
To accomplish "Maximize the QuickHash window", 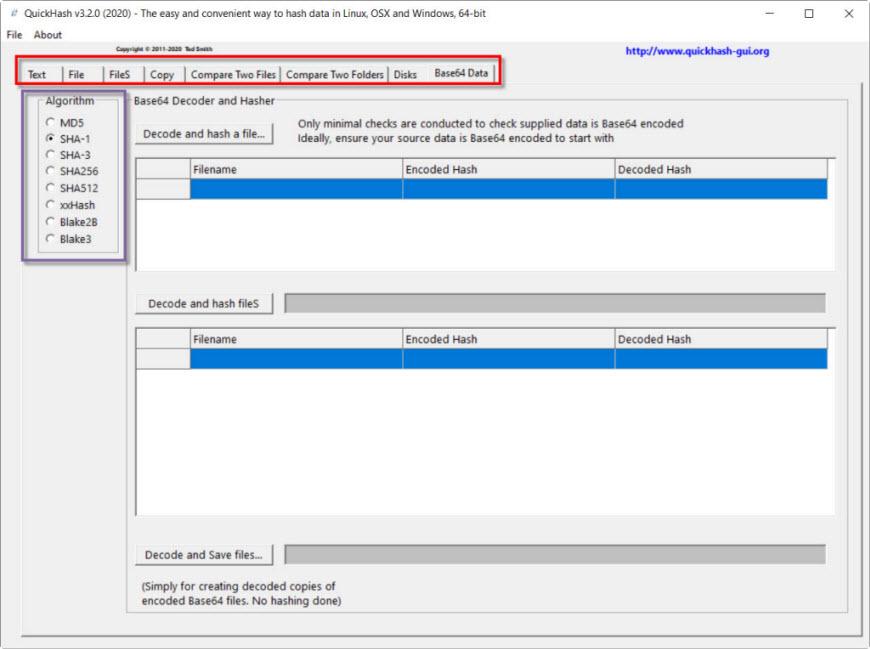I will point(809,13).
